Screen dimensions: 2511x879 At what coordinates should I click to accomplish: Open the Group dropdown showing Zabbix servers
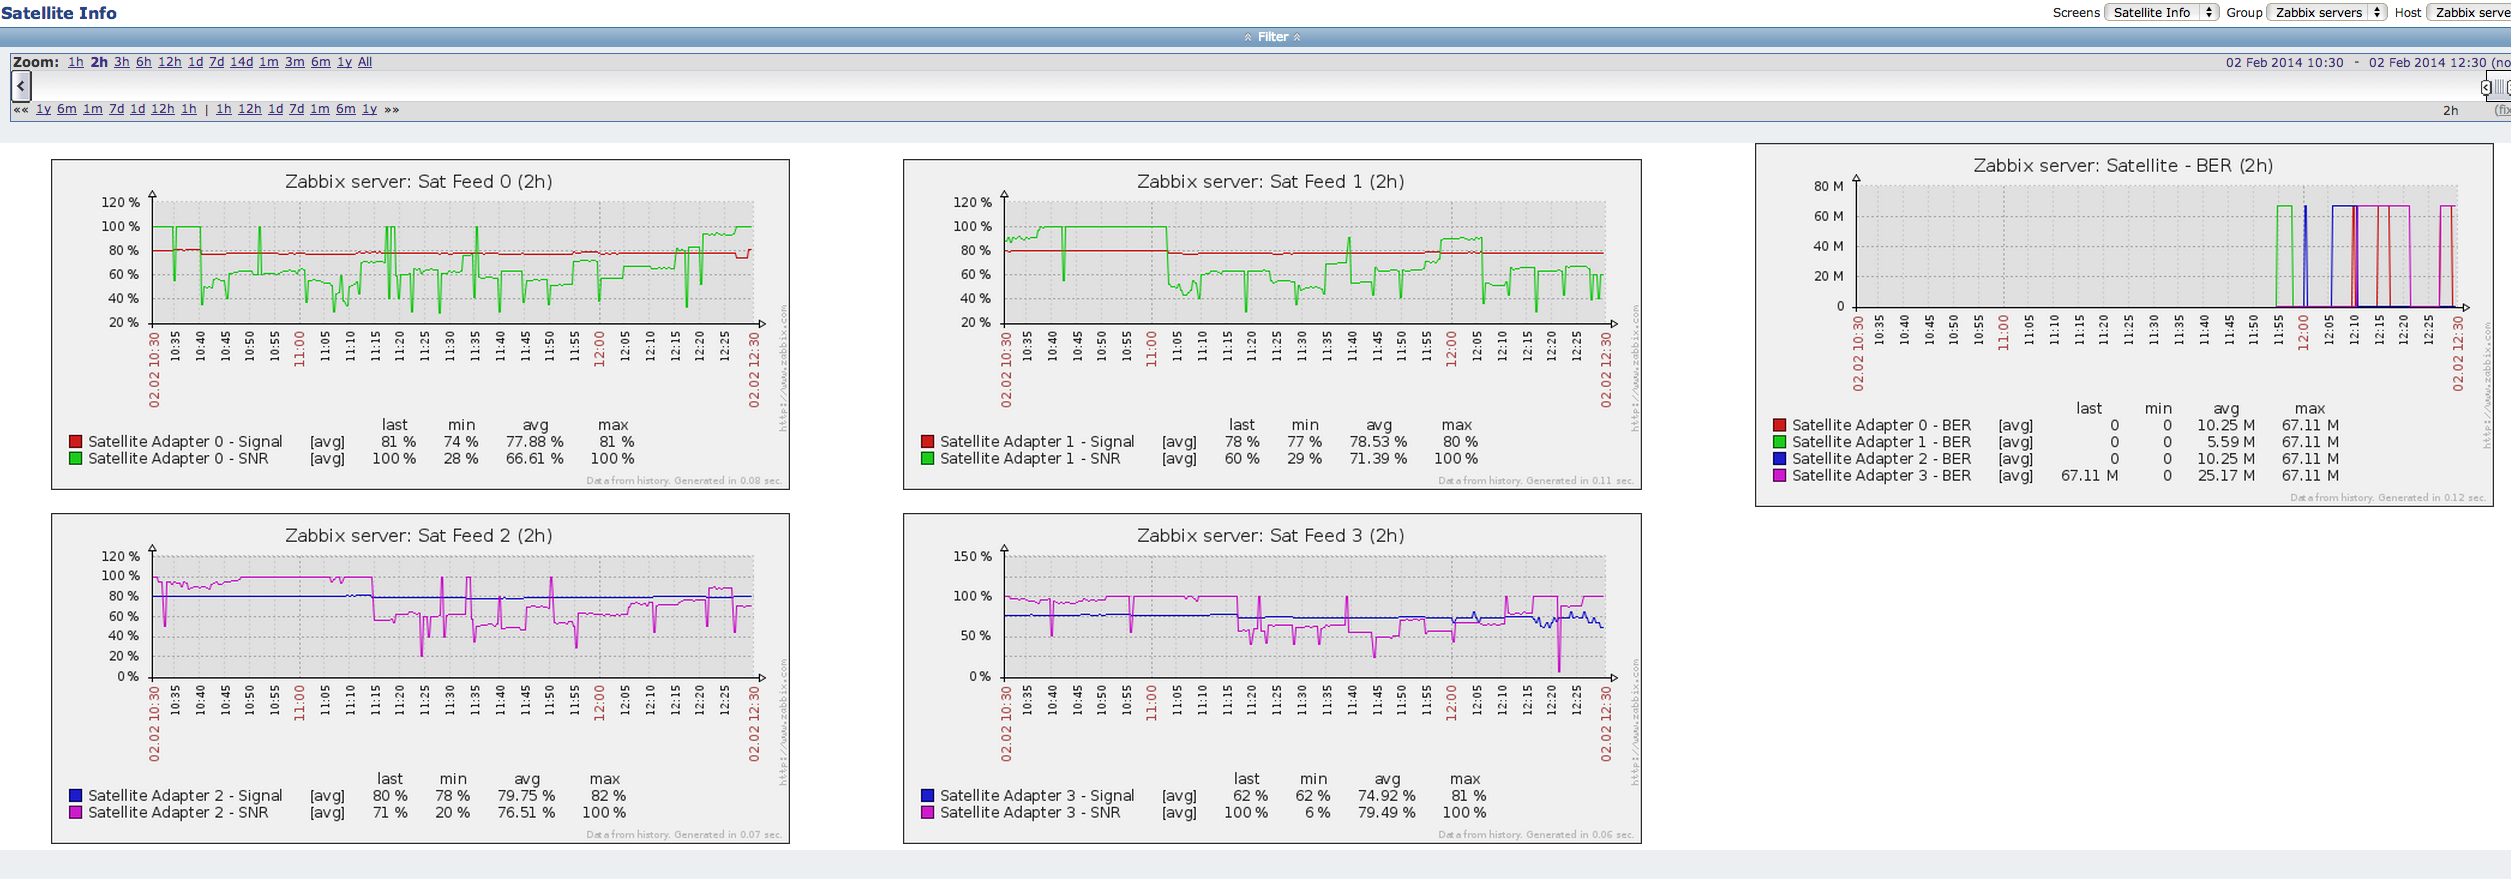coord(2327,12)
